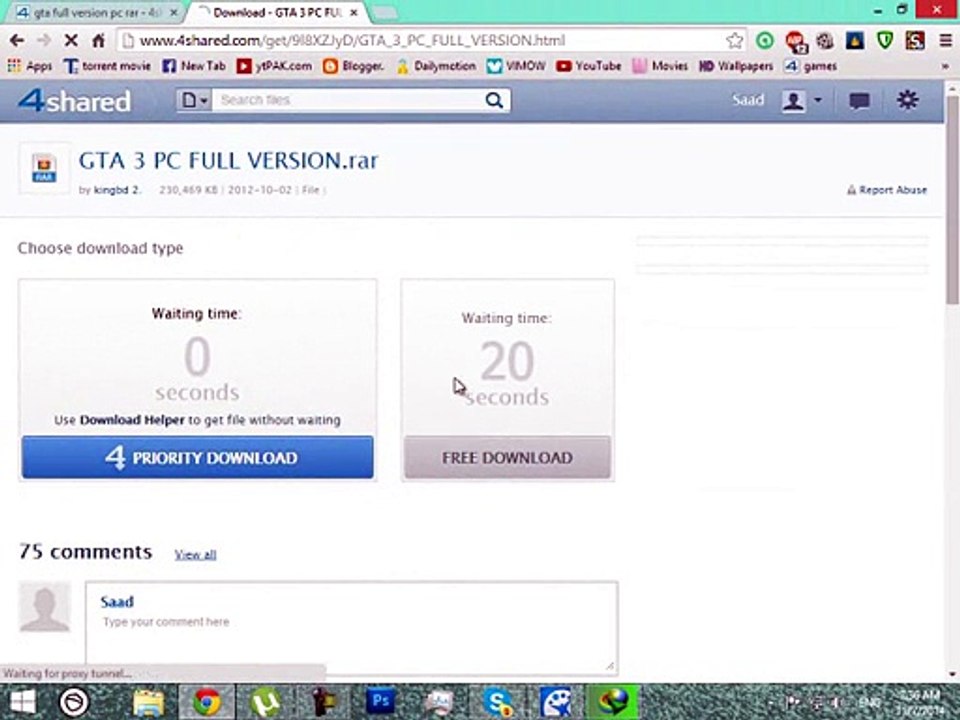Click the blue triangle extension icon
The image size is (960, 720).
click(x=855, y=41)
